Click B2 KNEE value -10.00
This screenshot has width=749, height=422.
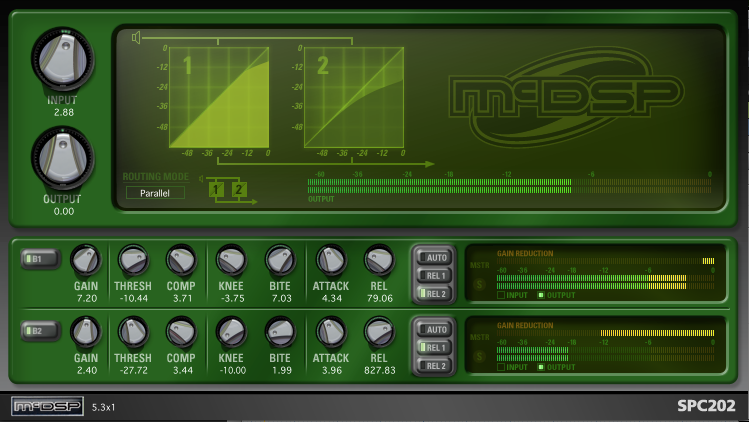[233, 370]
